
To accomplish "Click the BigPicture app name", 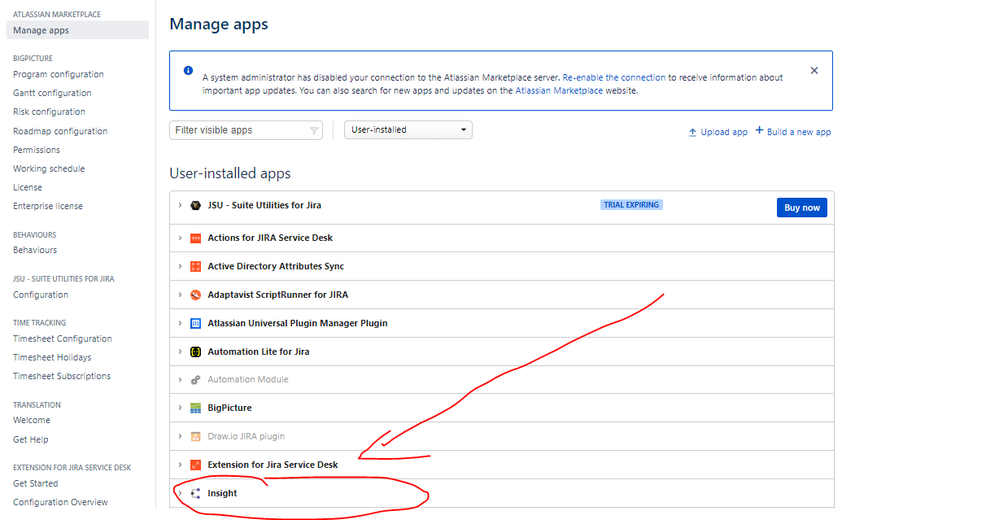I will pos(229,408).
